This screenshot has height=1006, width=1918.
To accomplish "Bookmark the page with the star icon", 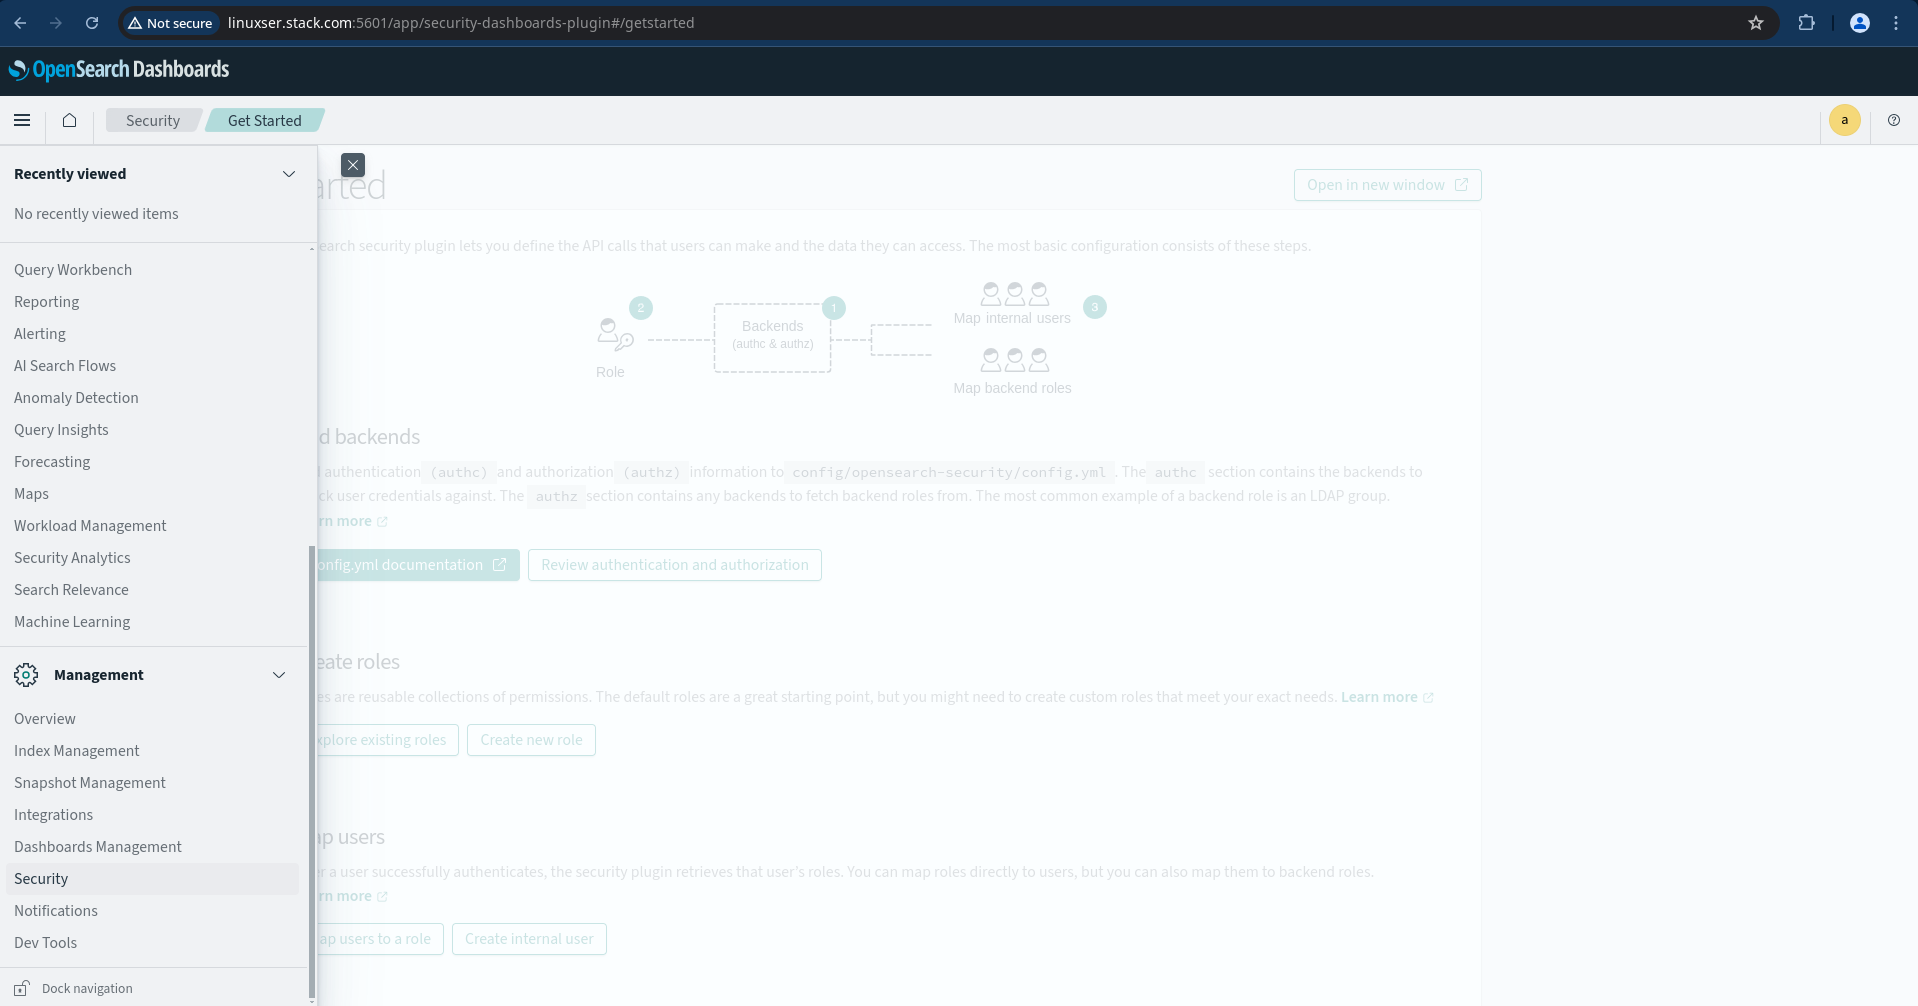I will point(1757,22).
